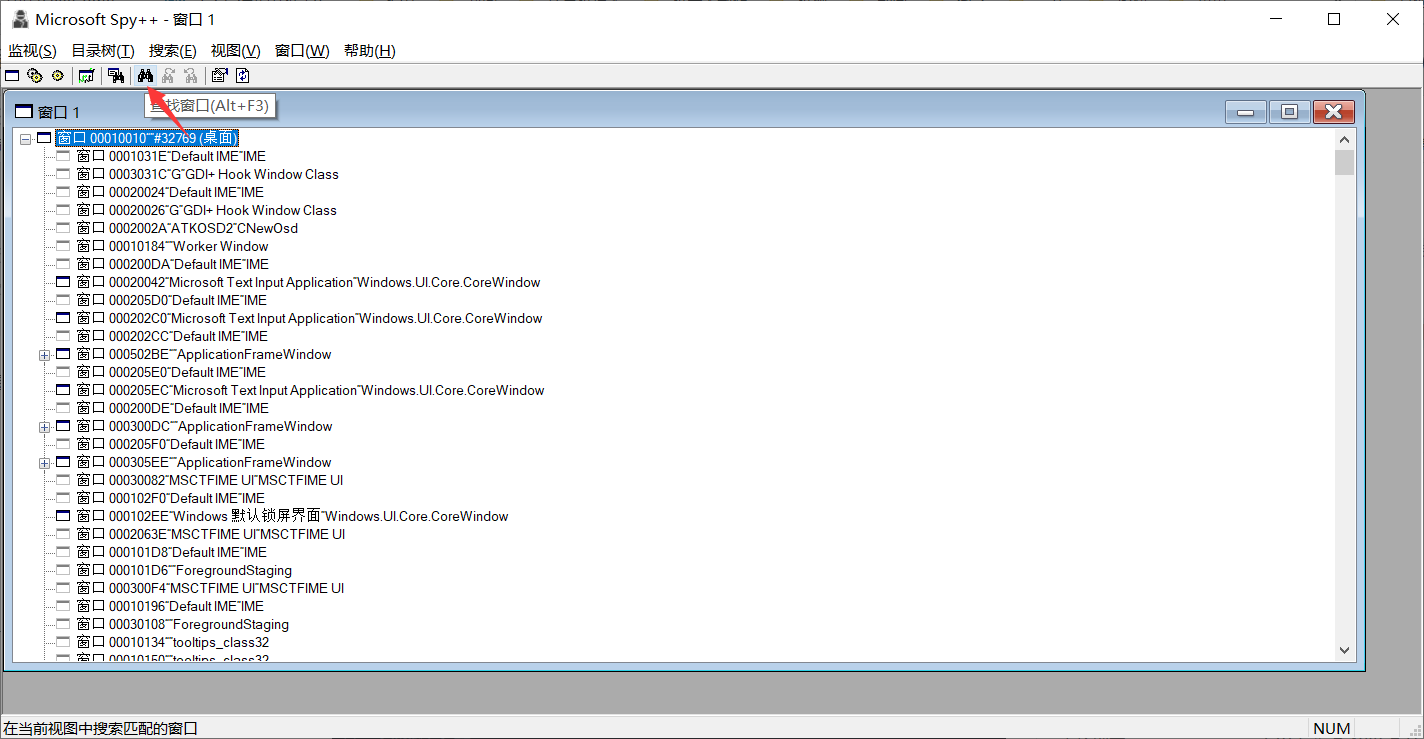
Task: Select window 00030108 ForegroundStaging
Action: point(183,624)
